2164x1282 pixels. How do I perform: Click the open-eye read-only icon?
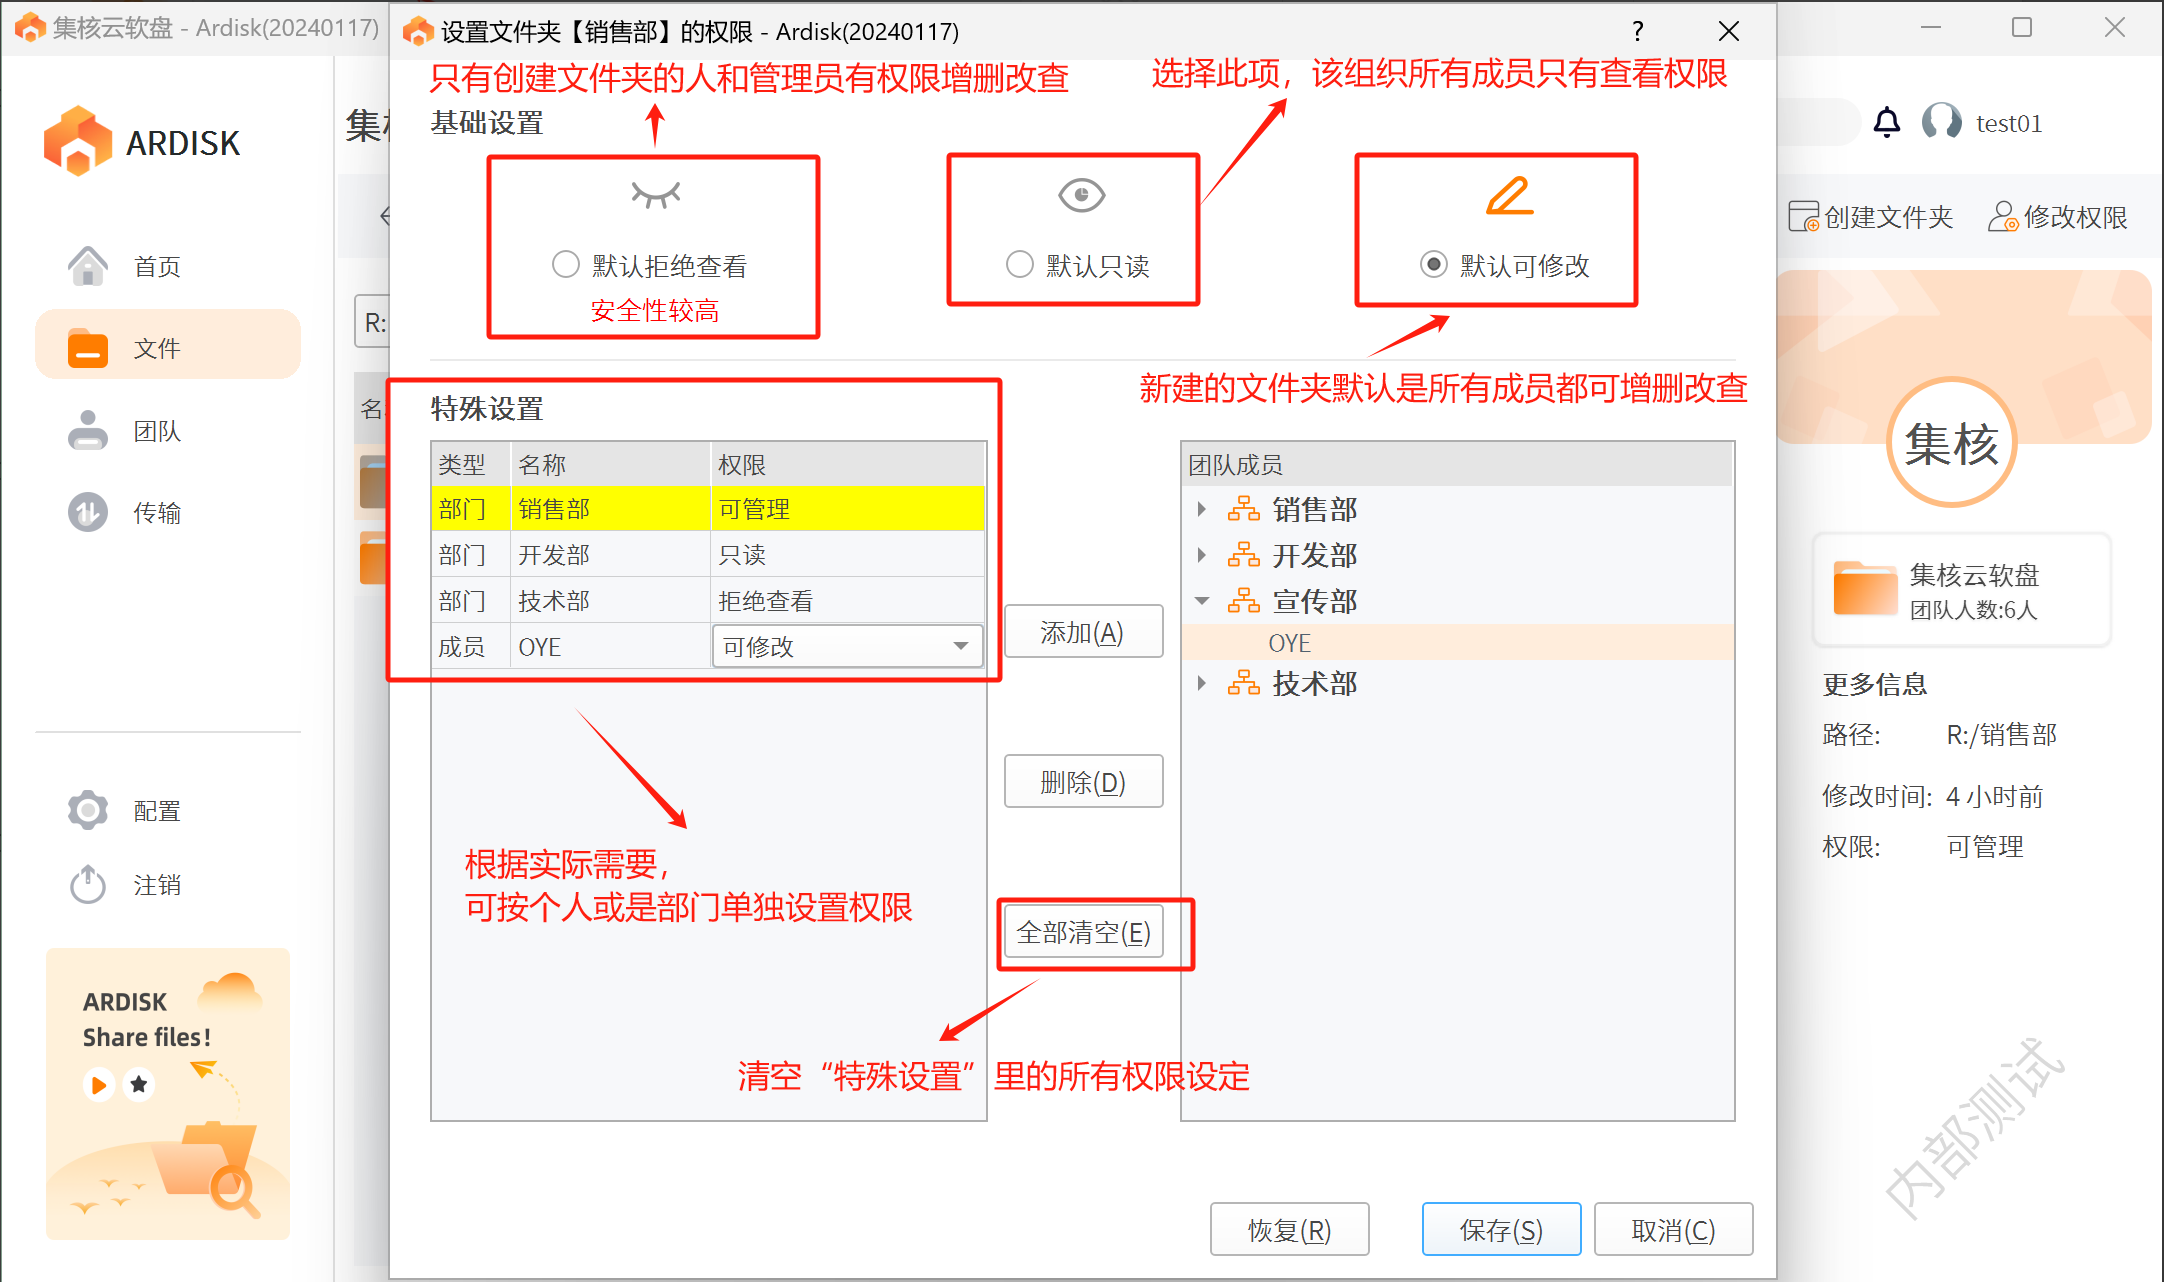(x=1081, y=194)
